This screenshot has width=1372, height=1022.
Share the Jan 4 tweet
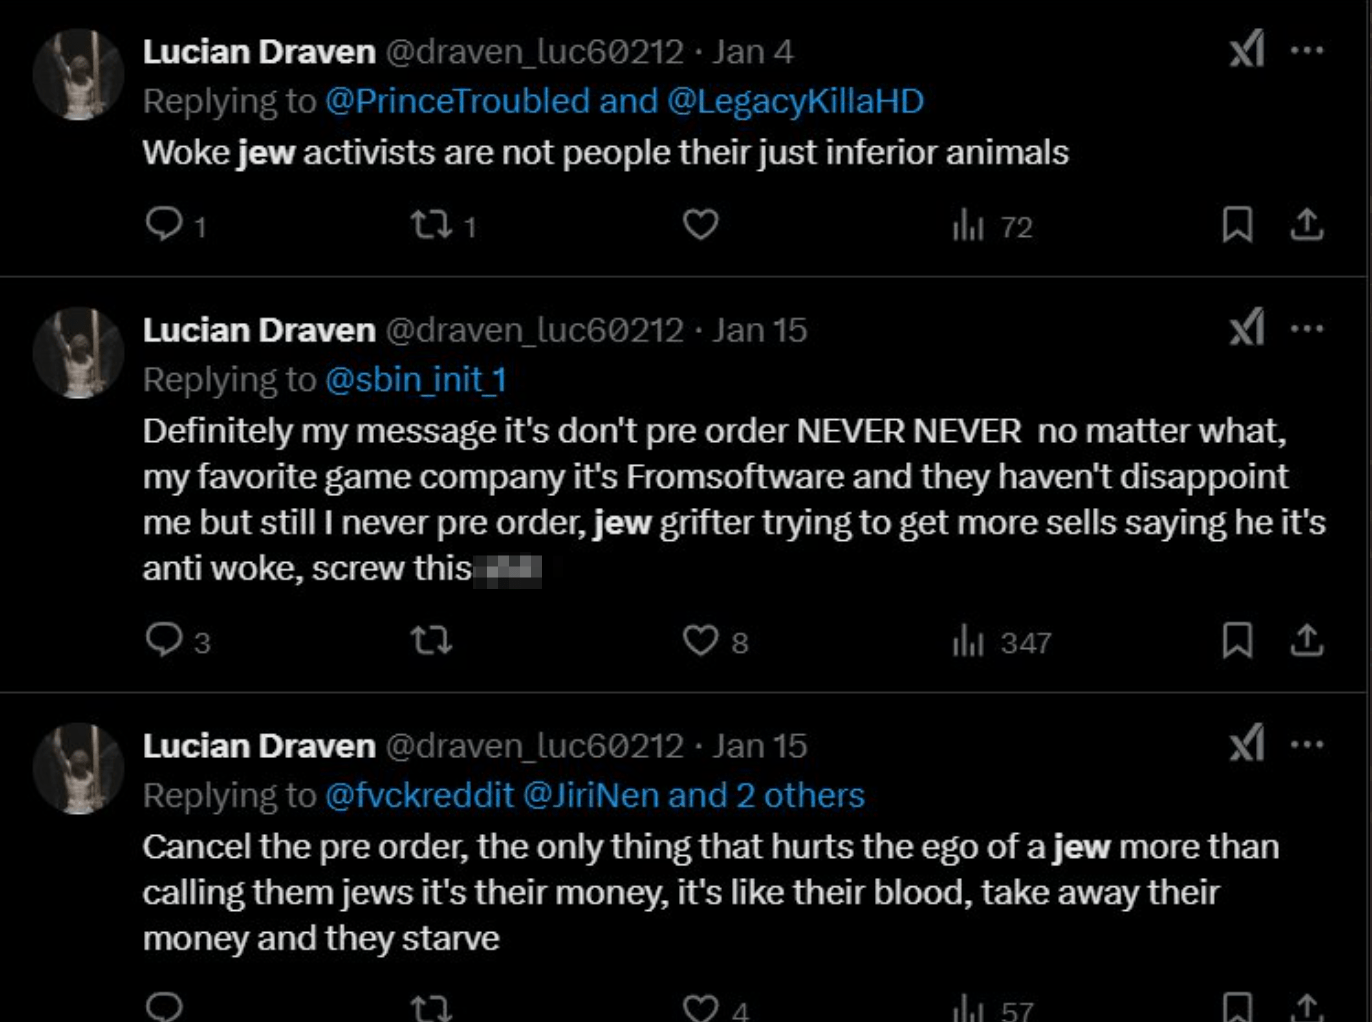(1306, 226)
